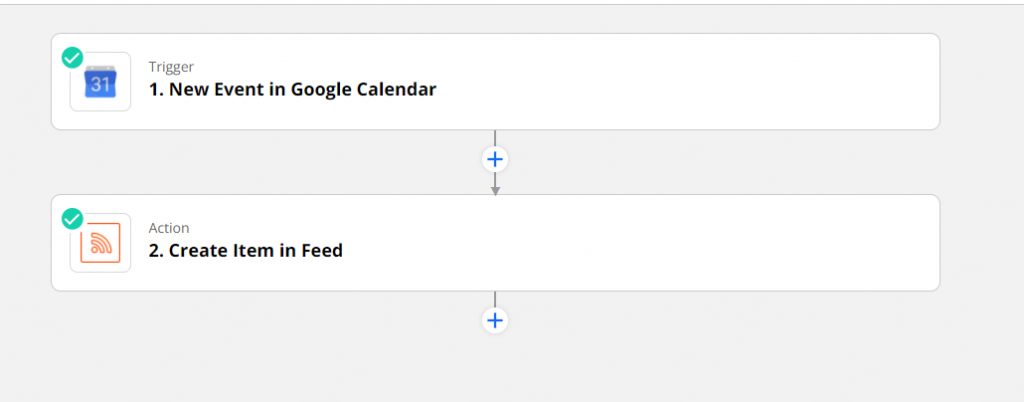1024x402 pixels.
Task: Click connector line below the trigger card
Action: [x=495, y=138]
